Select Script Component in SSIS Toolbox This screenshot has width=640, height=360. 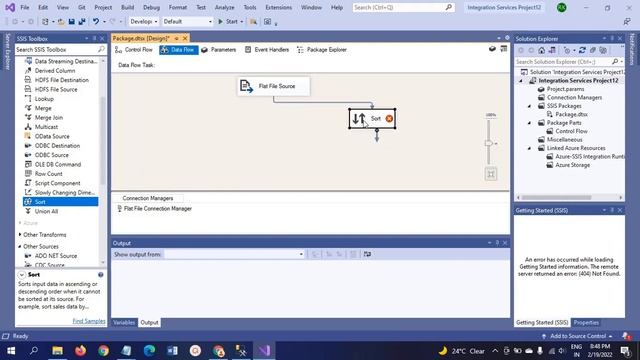tap(57, 183)
